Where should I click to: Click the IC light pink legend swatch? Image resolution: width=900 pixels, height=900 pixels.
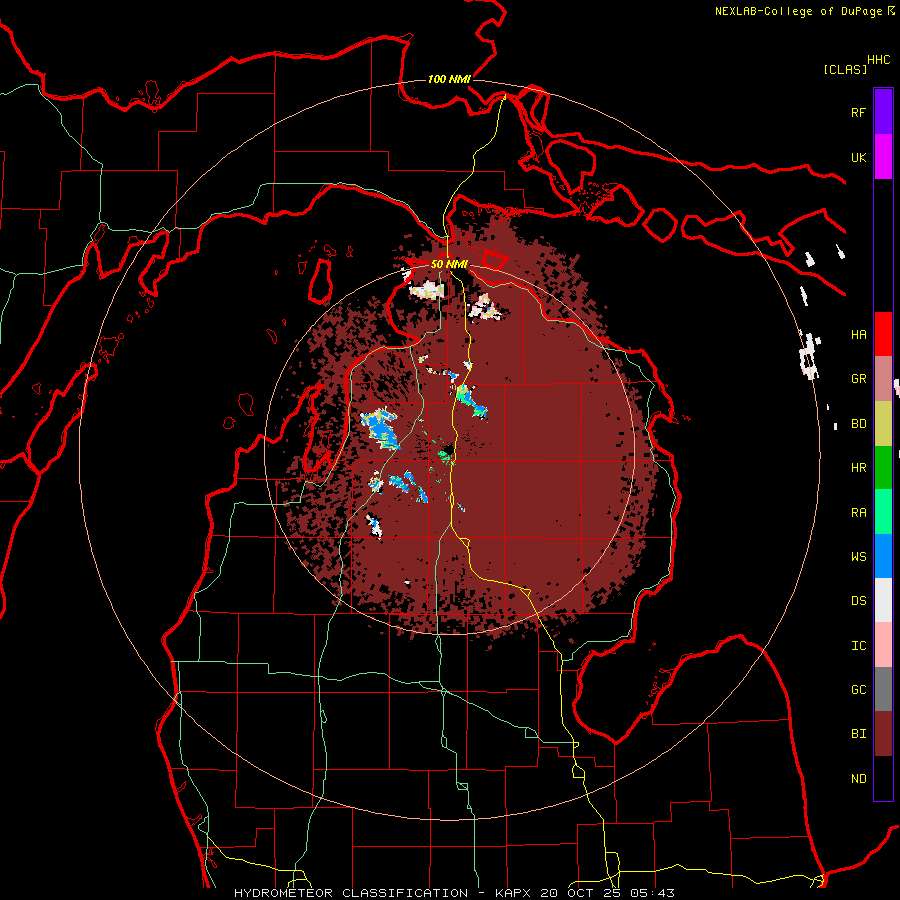(883, 645)
